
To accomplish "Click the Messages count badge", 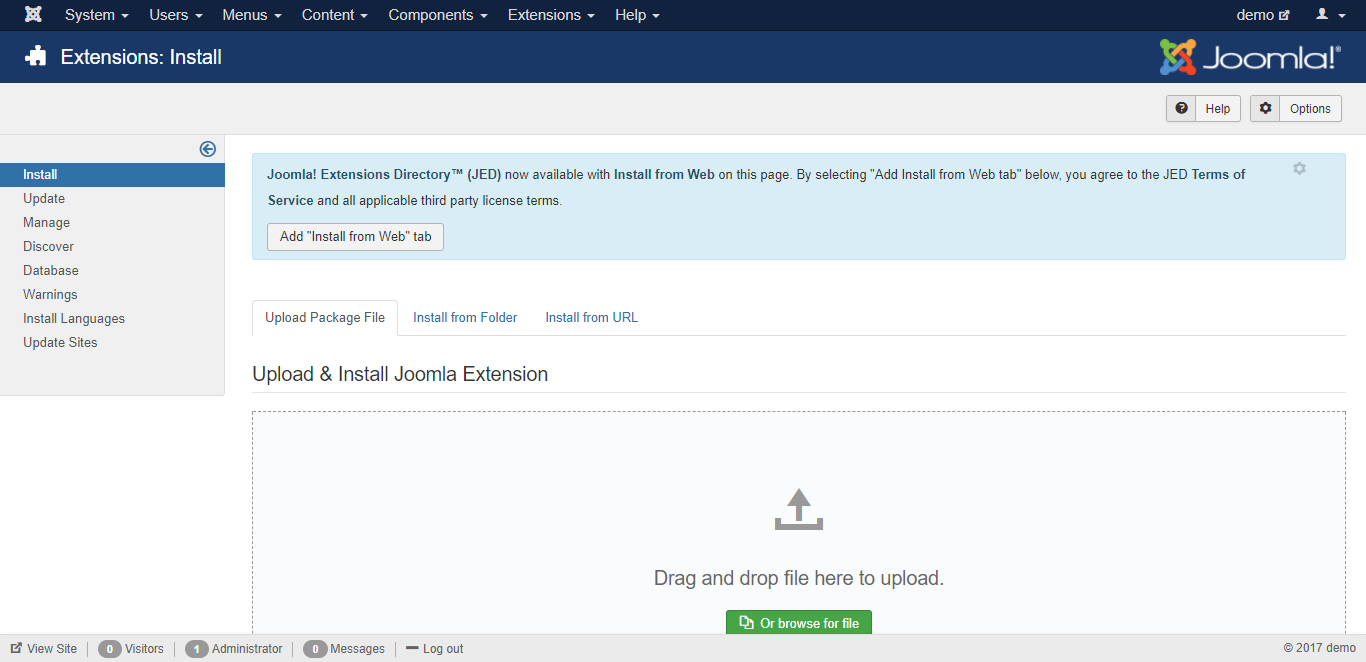I will pyautogui.click(x=315, y=649).
